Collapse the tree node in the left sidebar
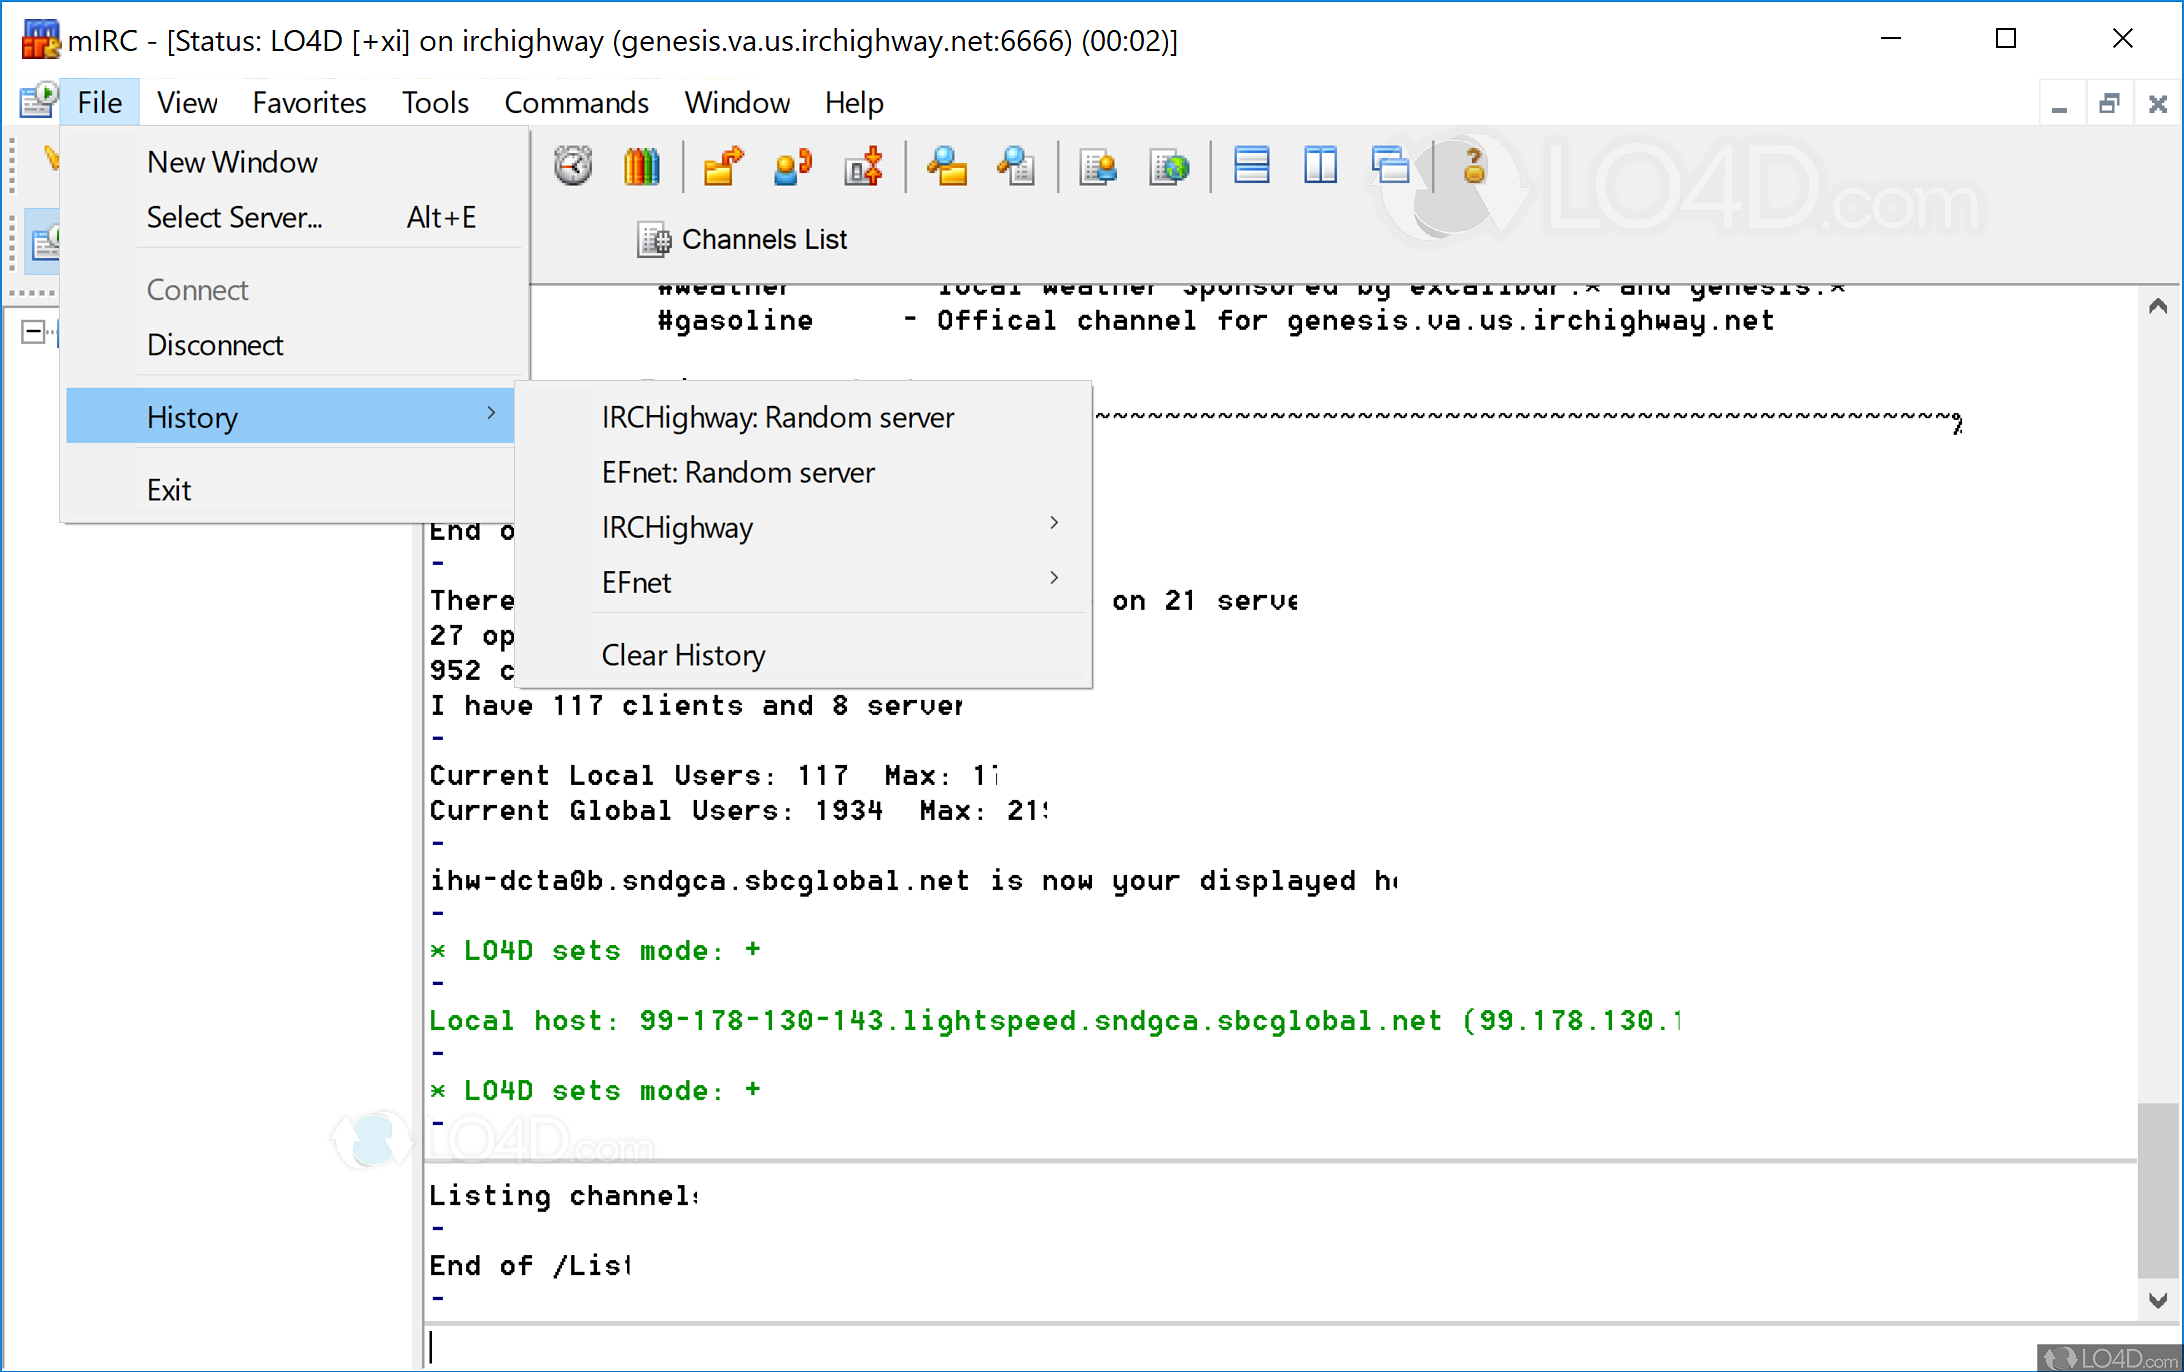This screenshot has width=2184, height=1372. click(33, 331)
